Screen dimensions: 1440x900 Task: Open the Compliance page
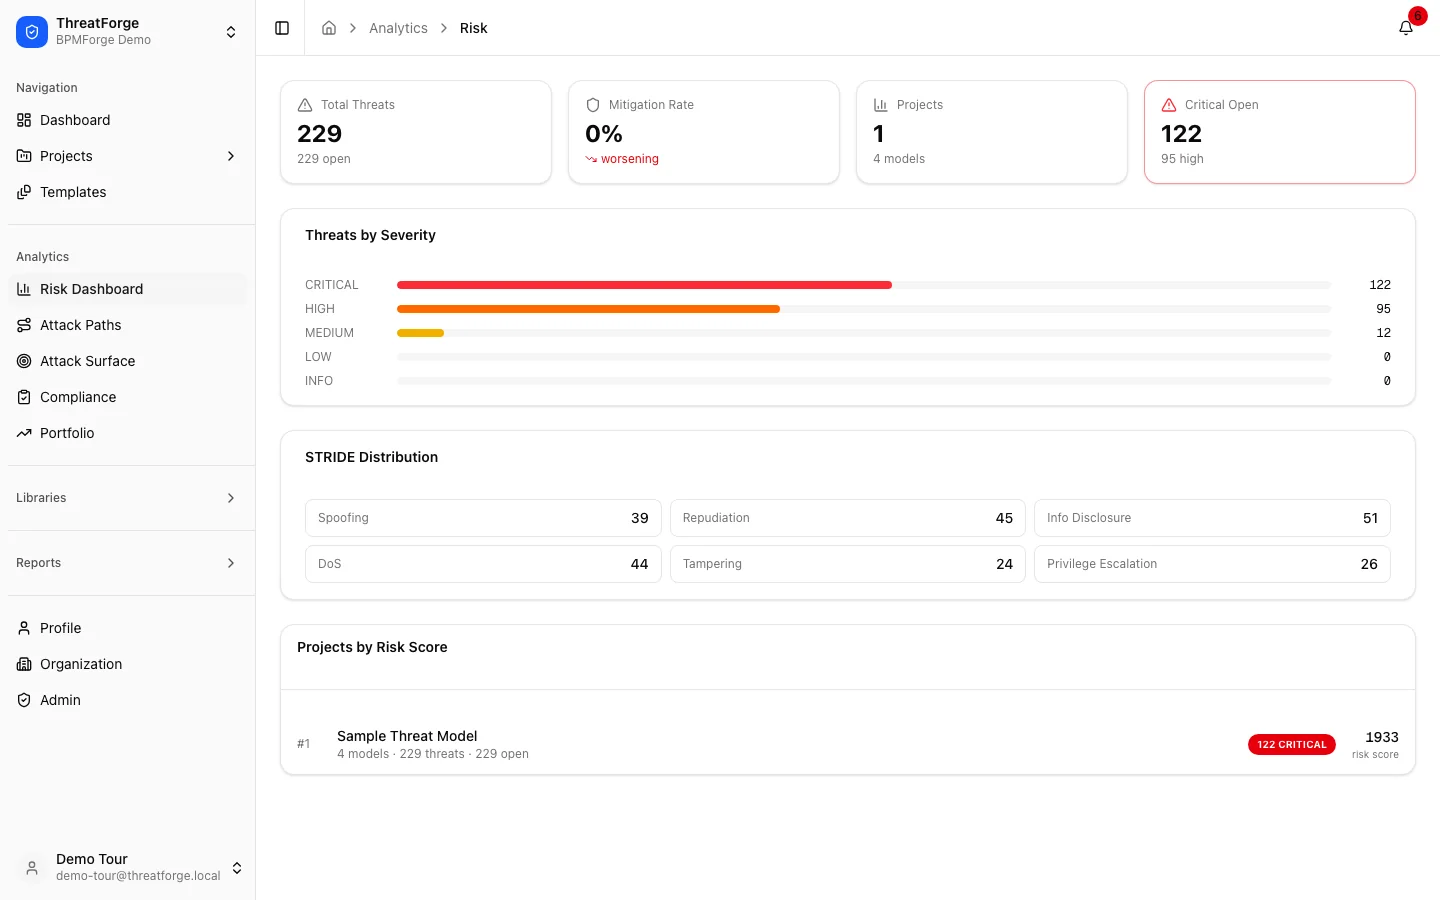point(127,397)
